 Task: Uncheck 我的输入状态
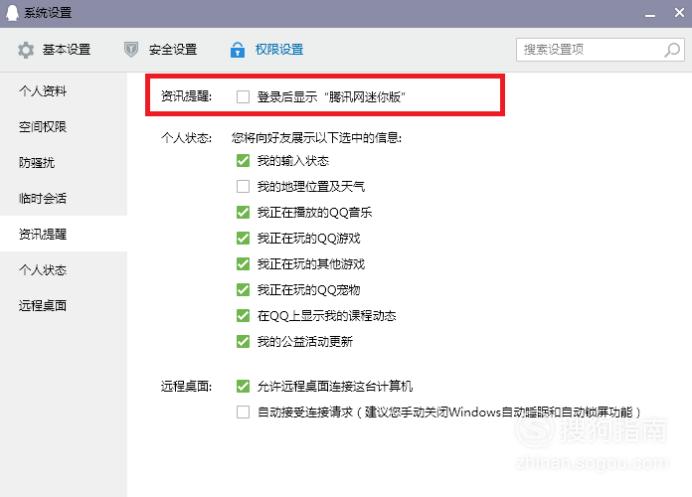click(243, 161)
